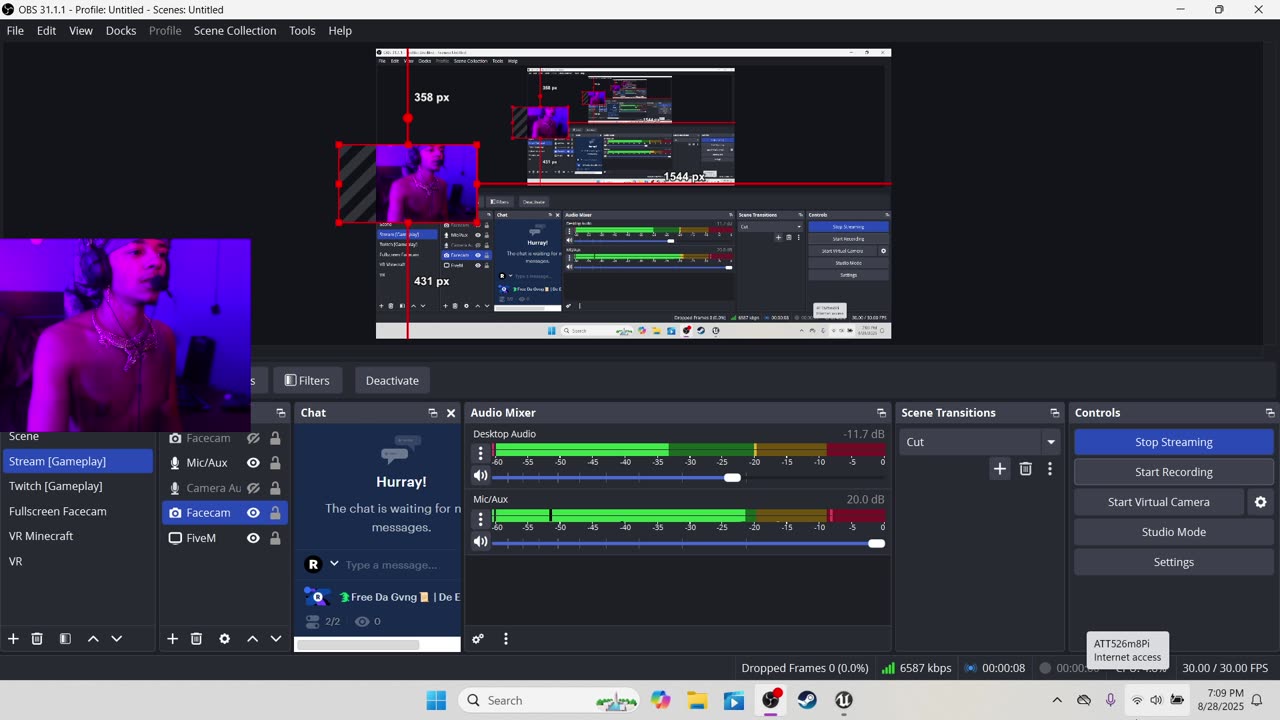Float the Controls dock
The height and width of the screenshot is (720, 1280).
[1270, 413]
